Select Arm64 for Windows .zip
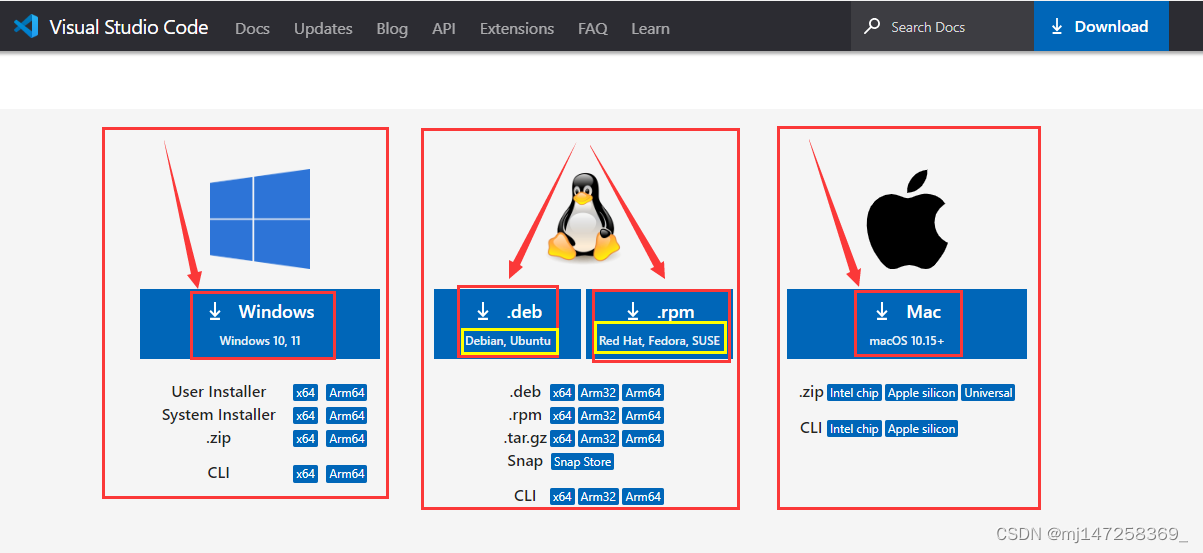Image resolution: width=1203 pixels, height=553 pixels. [x=347, y=438]
